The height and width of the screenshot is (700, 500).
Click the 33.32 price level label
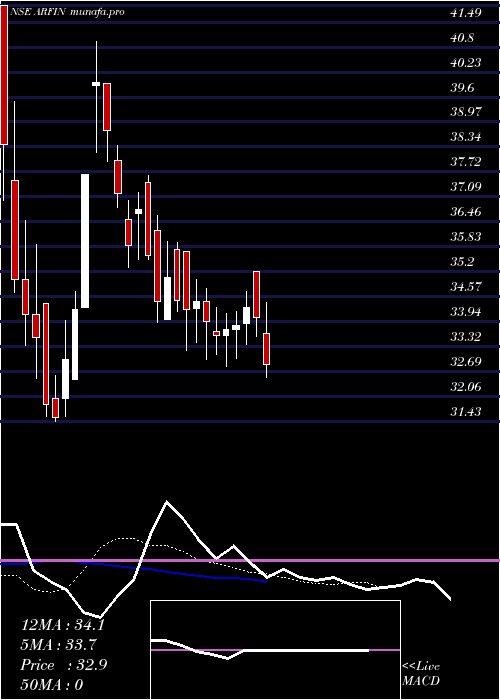pyautogui.click(x=466, y=337)
